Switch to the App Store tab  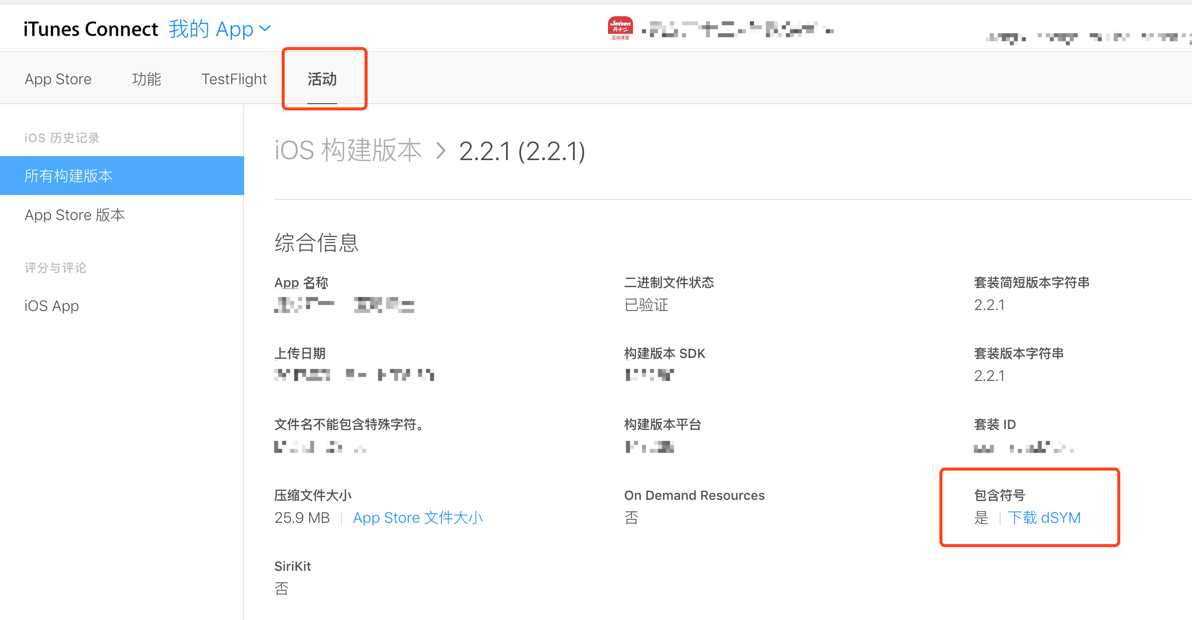point(58,79)
